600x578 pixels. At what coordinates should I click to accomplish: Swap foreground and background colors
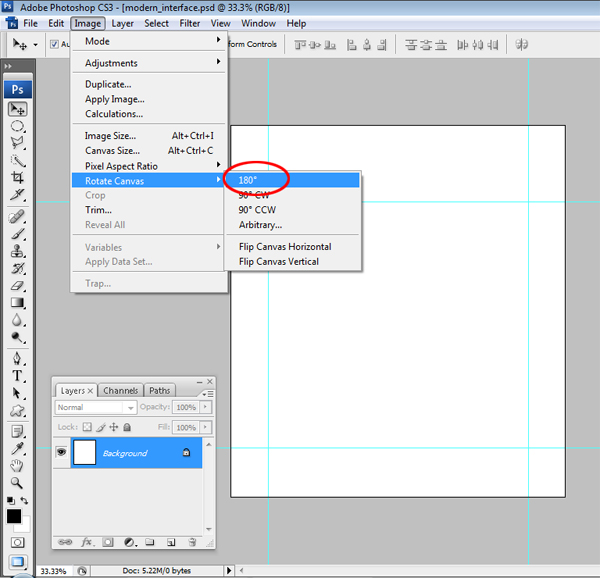click(x=24, y=500)
